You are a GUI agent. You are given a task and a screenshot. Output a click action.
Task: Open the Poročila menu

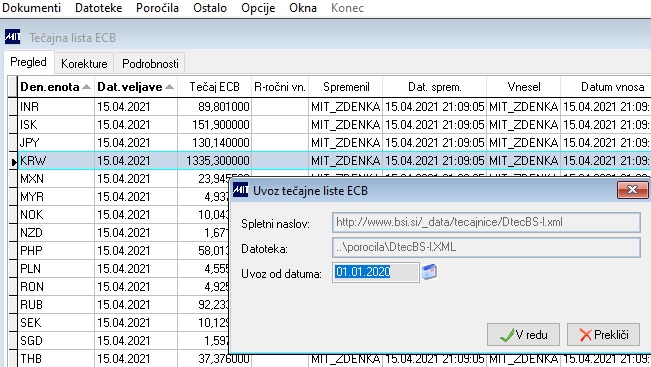[x=157, y=8]
